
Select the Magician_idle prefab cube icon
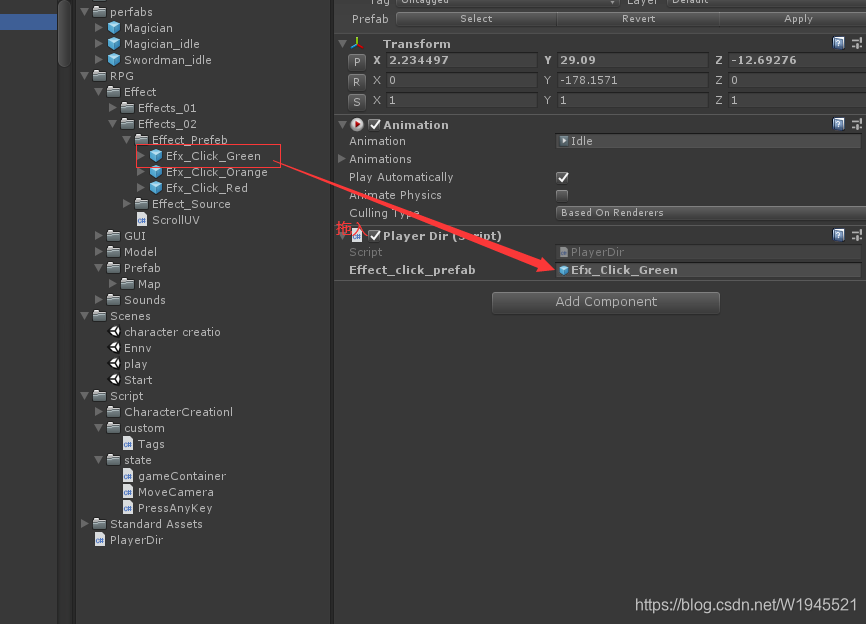[x=114, y=44]
